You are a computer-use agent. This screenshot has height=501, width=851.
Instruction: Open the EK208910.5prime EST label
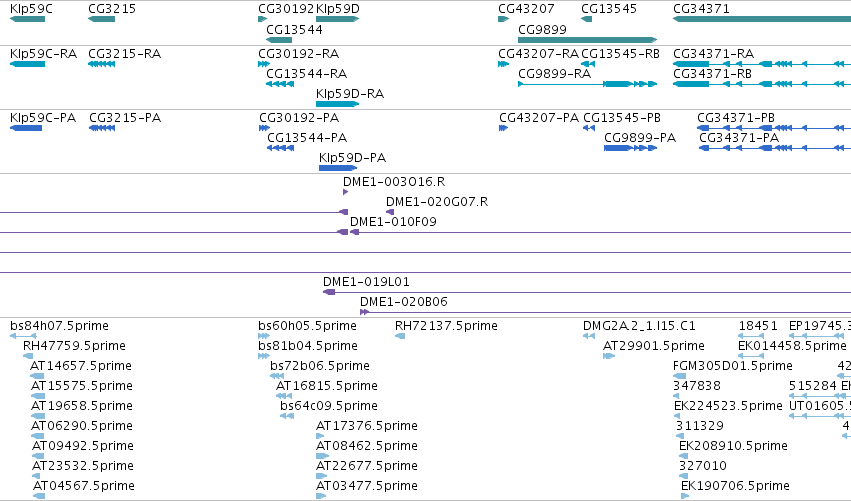[x=733, y=446]
